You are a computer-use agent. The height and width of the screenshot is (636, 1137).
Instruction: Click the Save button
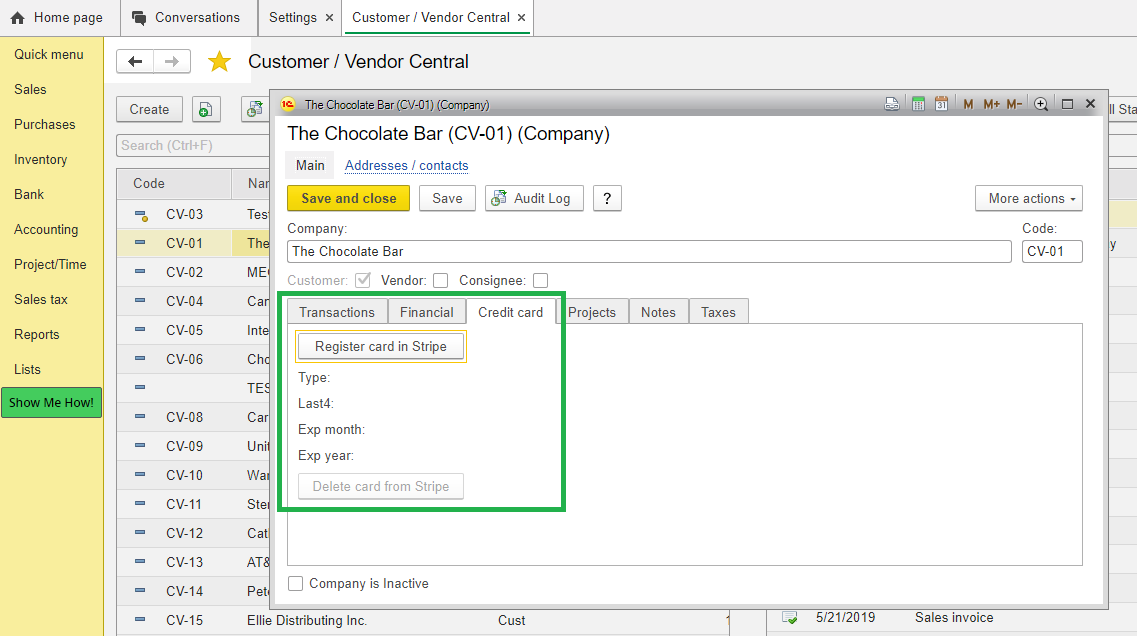click(x=447, y=198)
